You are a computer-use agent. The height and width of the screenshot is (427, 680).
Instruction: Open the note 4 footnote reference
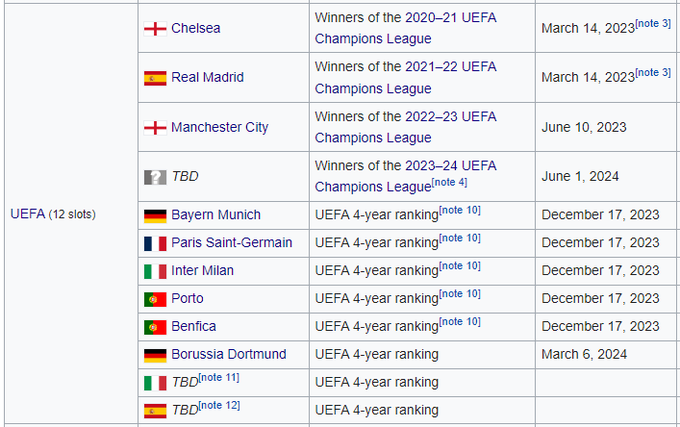click(x=450, y=182)
